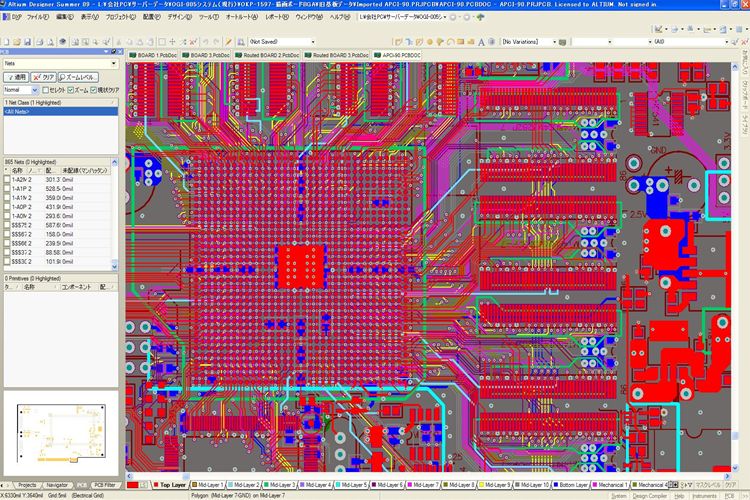Check the box for net 1-A0N
The image size is (750, 500).
click(x=7, y=216)
